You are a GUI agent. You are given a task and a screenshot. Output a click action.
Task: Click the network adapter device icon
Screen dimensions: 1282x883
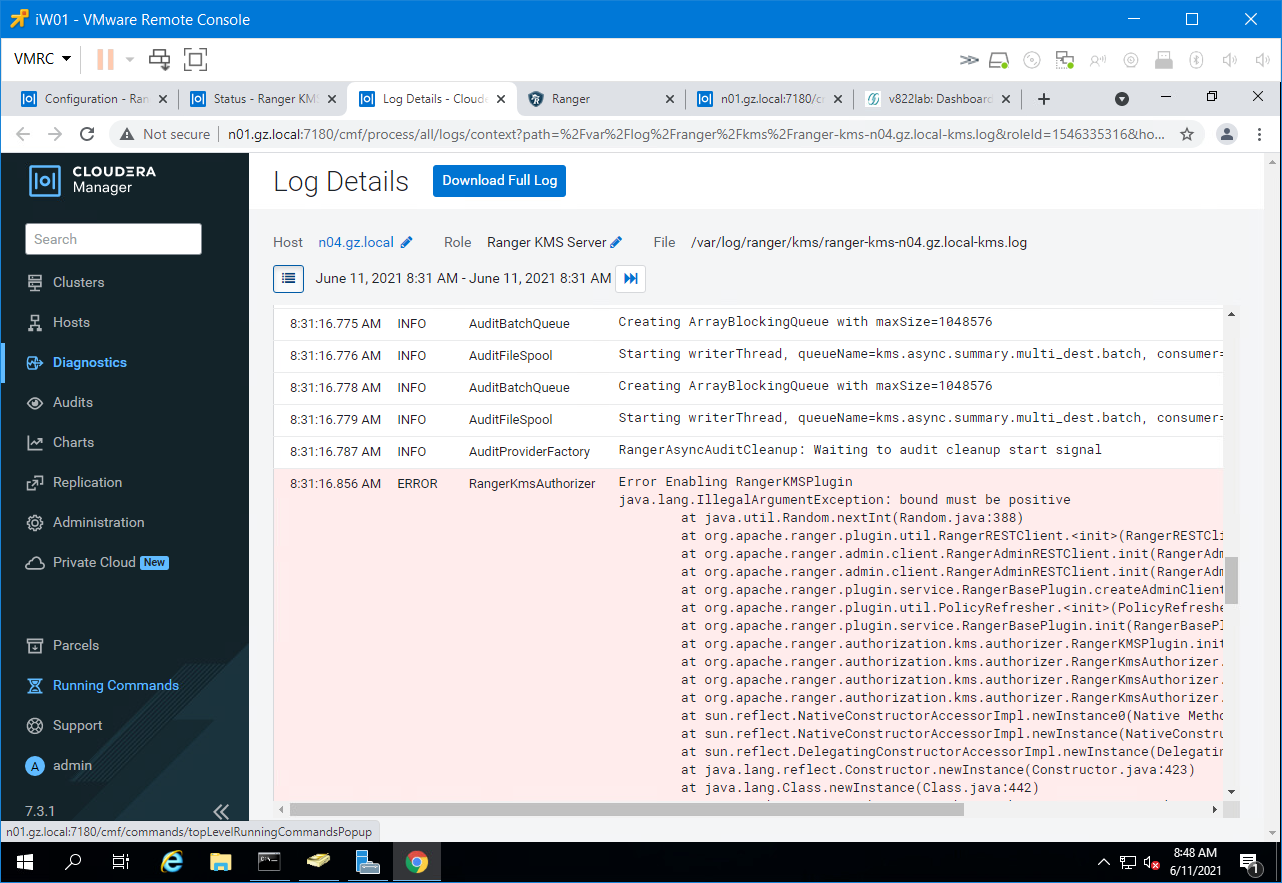point(1063,60)
